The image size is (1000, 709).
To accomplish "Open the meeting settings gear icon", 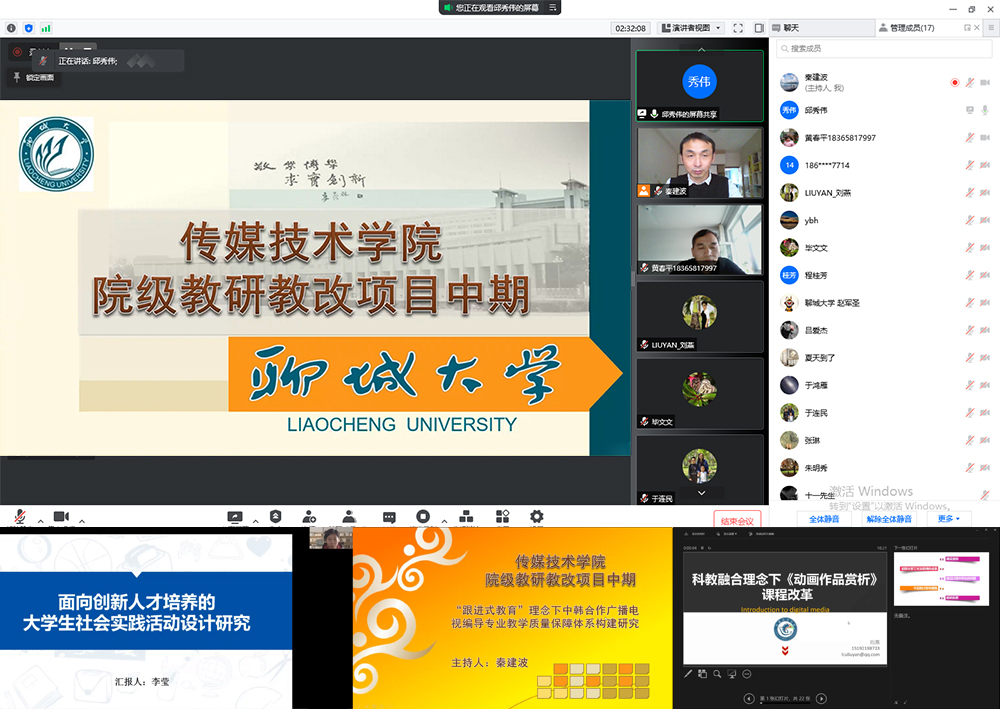I will [537, 516].
